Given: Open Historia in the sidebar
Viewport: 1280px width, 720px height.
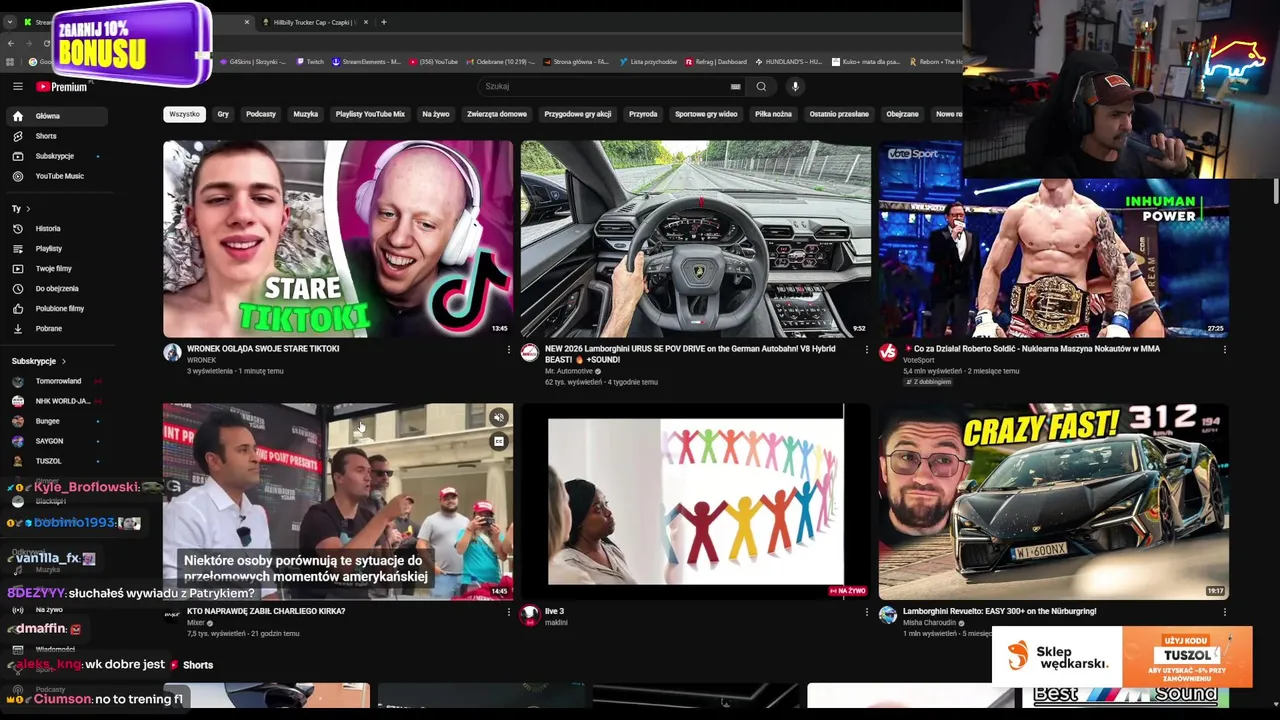Looking at the screenshot, I should pos(56,229).
